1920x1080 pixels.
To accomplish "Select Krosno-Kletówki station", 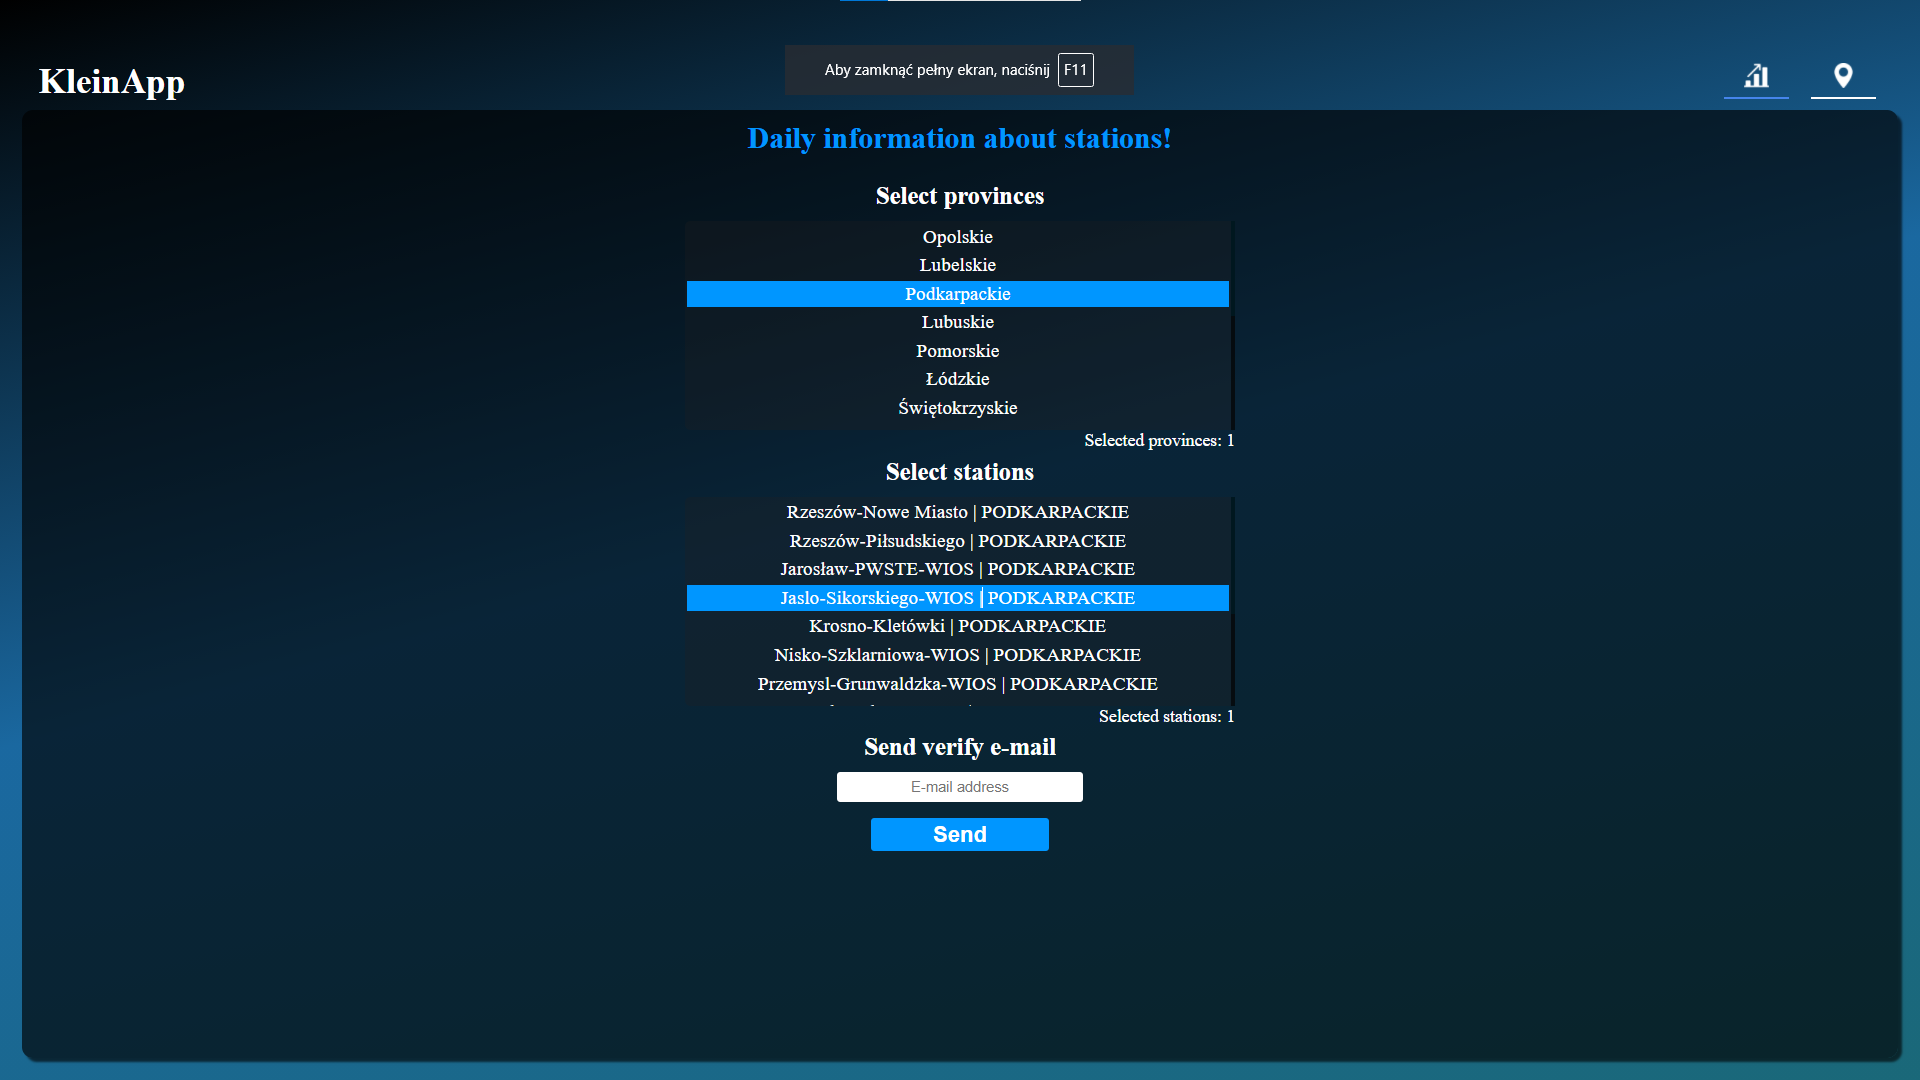I will tap(957, 626).
